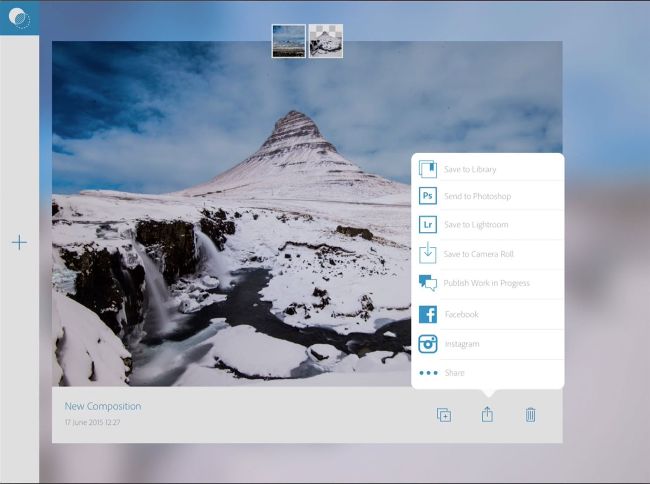Select the mountain photo layer thumbnail
This screenshot has height=484, width=650.
coord(289,41)
